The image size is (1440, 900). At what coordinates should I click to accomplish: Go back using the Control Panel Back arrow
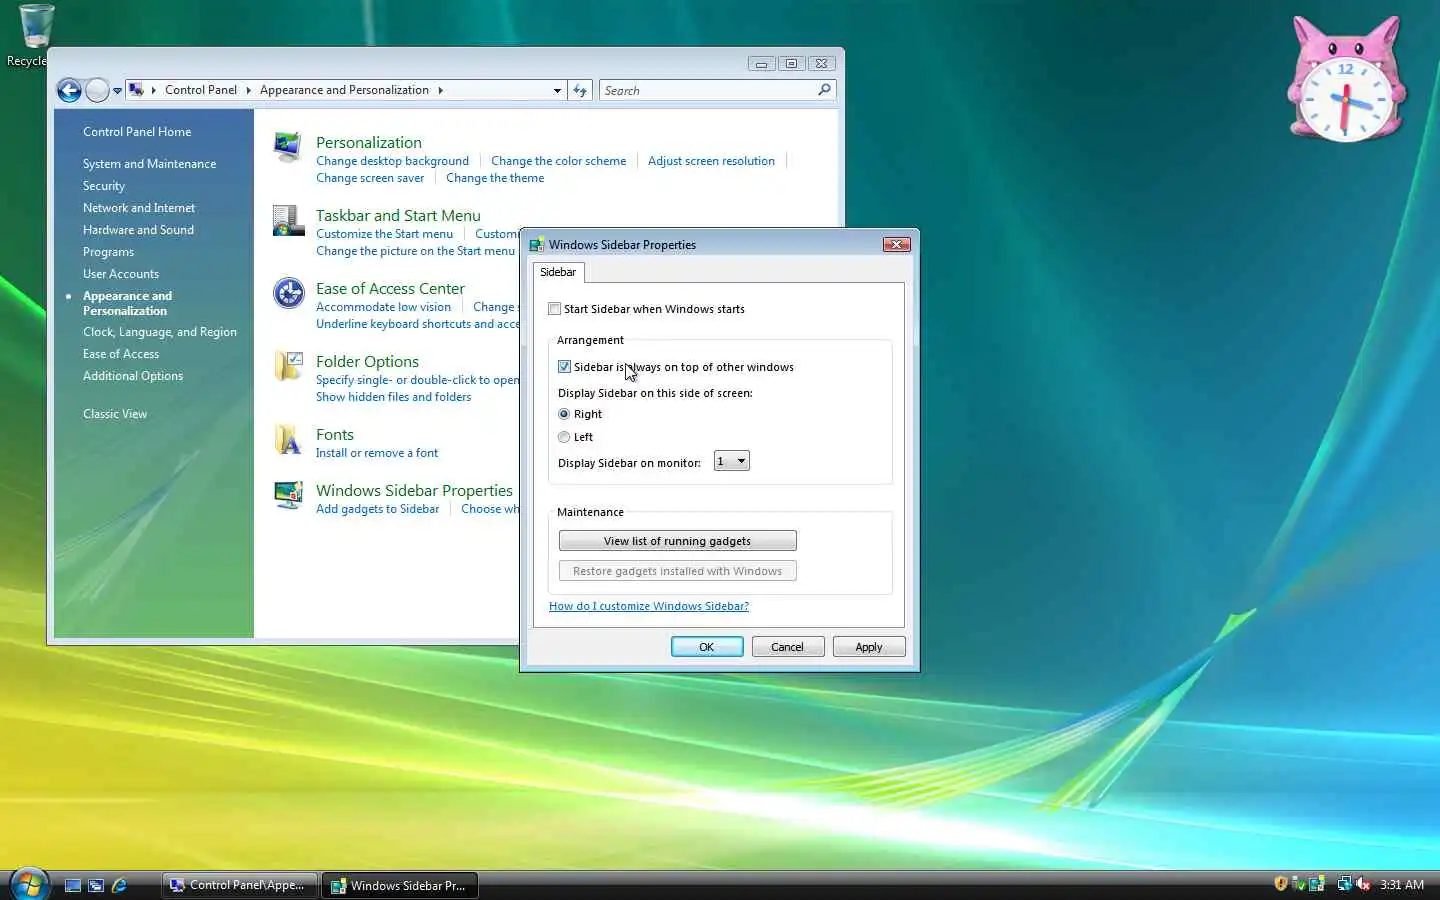coord(69,90)
